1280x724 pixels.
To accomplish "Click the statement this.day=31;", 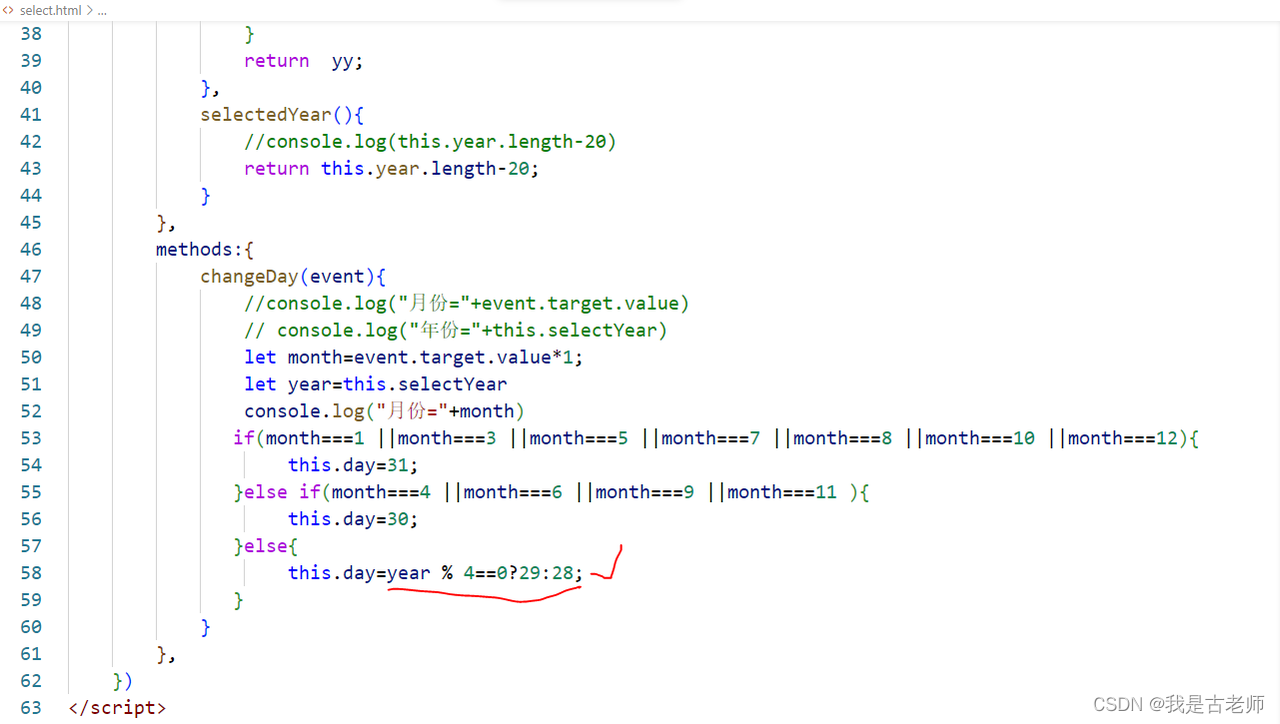I will [x=353, y=465].
